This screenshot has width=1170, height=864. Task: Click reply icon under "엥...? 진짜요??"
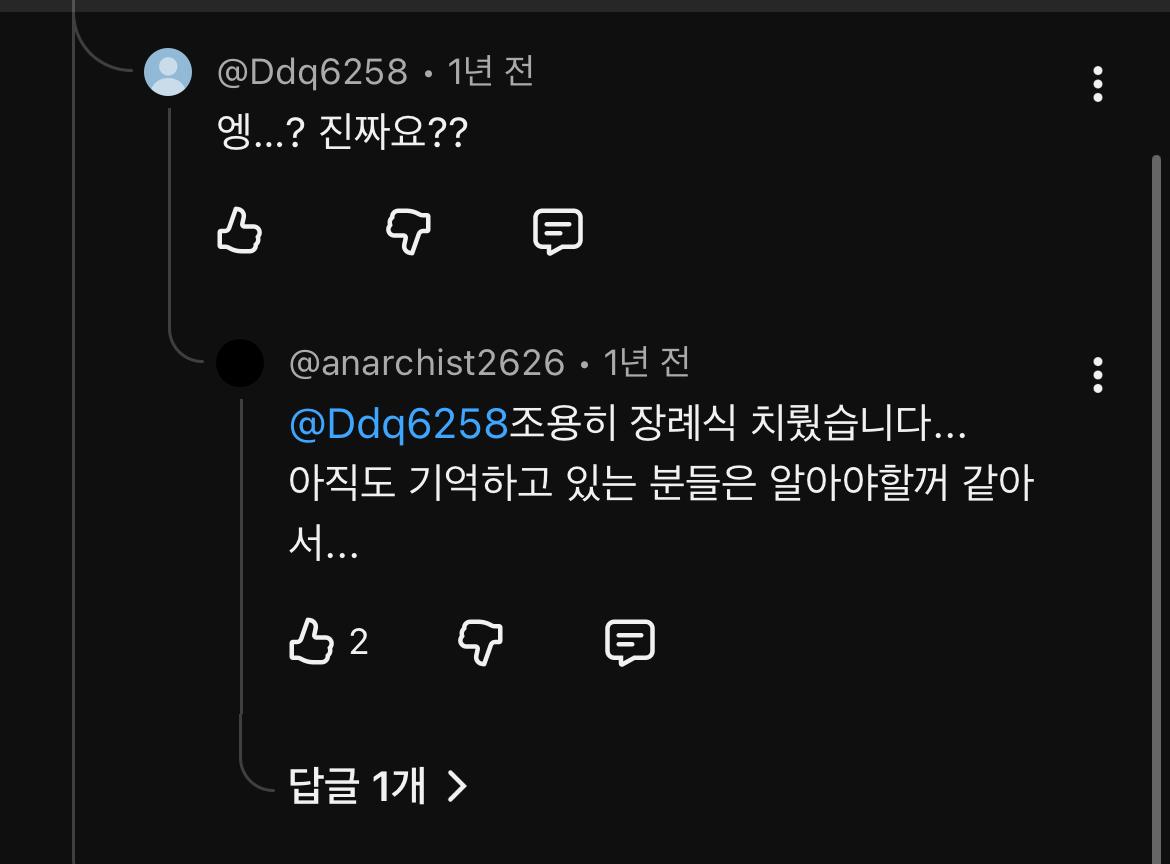pyautogui.click(x=557, y=231)
